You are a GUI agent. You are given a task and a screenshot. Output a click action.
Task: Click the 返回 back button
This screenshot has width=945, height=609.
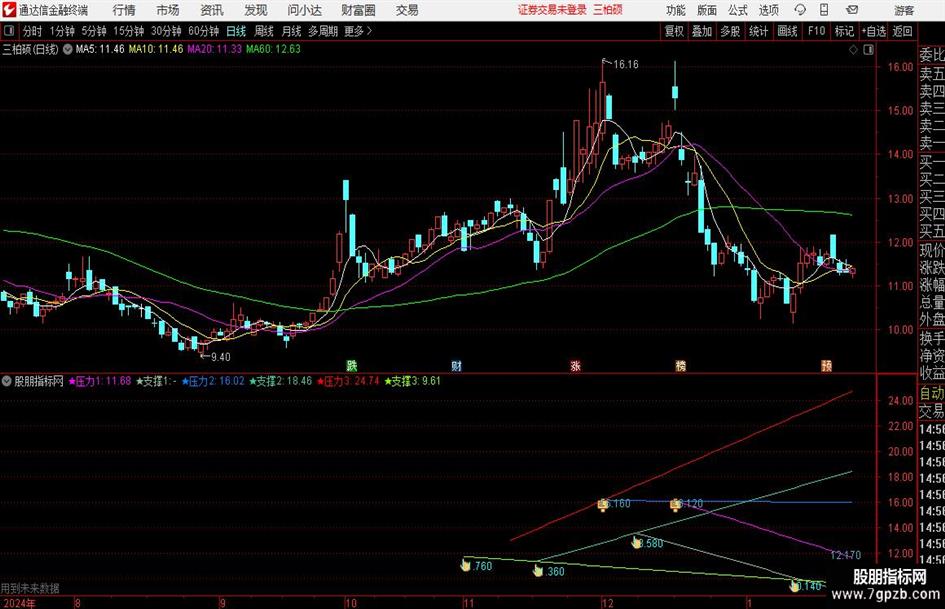click(x=902, y=31)
